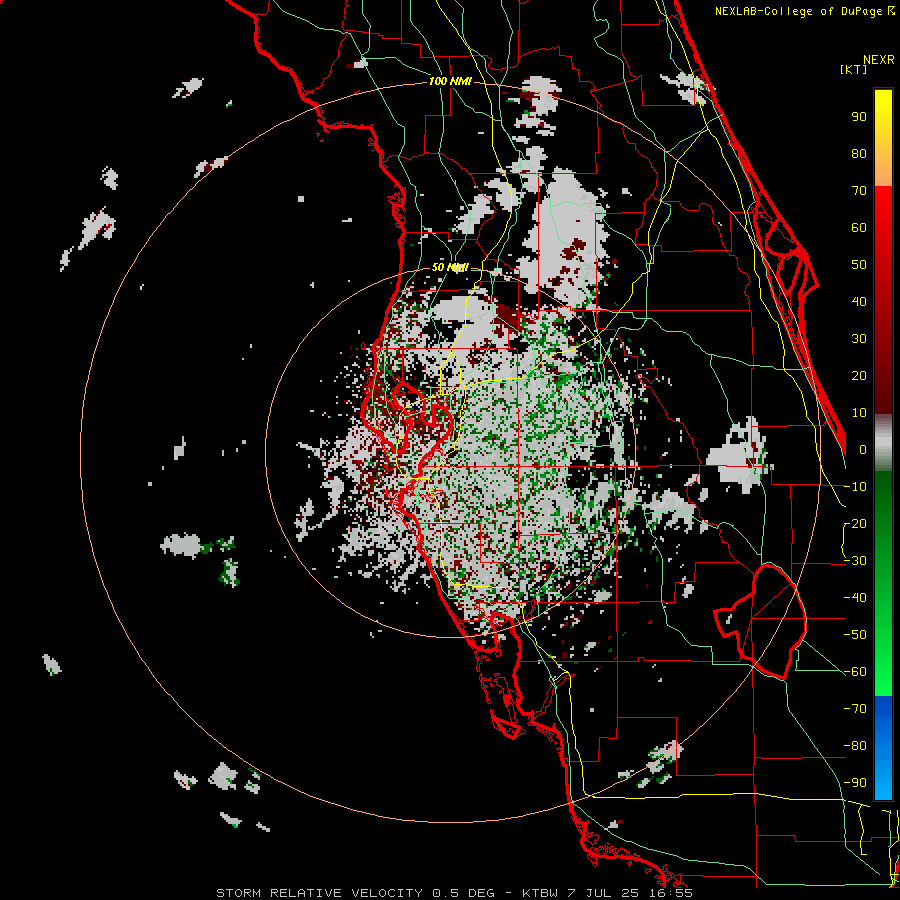Click the -40 value on velocity scale
Image resolution: width=900 pixels, height=900 pixels.
[x=855, y=598]
